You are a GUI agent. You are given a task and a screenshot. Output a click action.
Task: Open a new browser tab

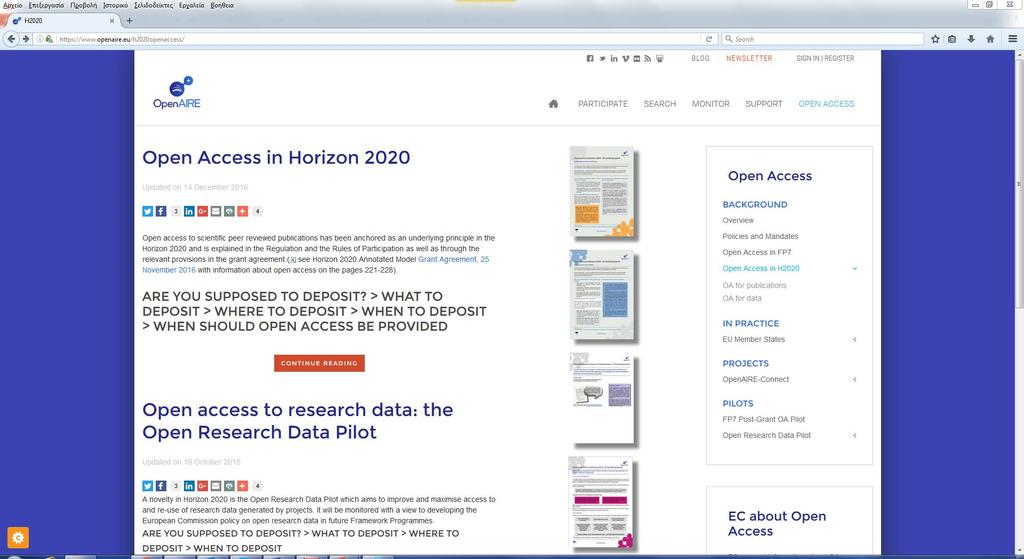pyautogui.click(x=129, y=21)
